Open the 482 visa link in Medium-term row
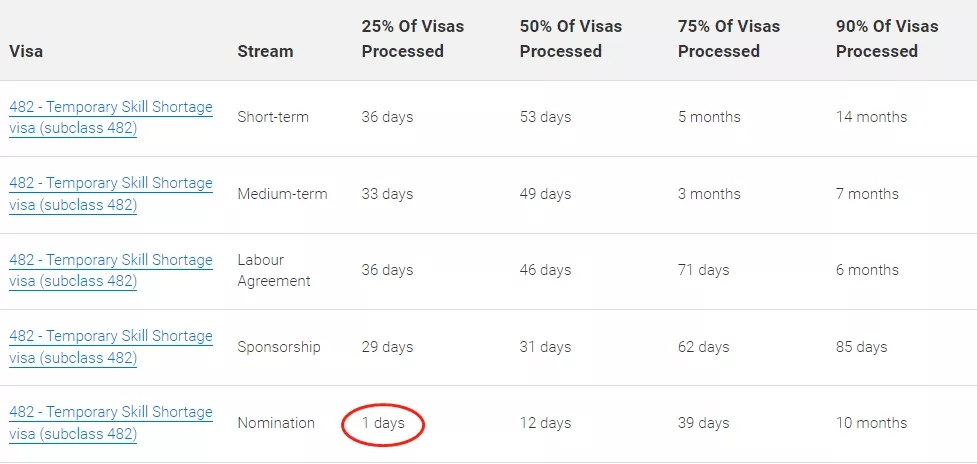Screen dimensions: 977x464 pos(110,194)
